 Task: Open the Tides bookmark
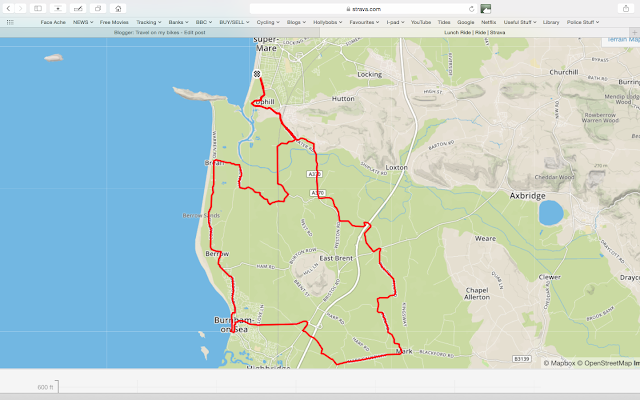click(x=444, y=22)
